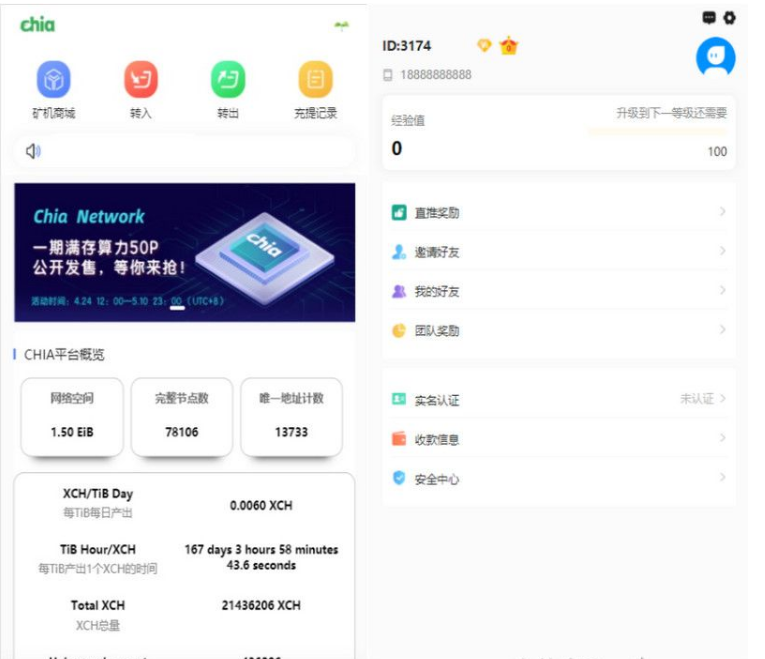Open 我的好友 my friends menu item
Screen dimensions: 765x659
(x=437, y=291)
